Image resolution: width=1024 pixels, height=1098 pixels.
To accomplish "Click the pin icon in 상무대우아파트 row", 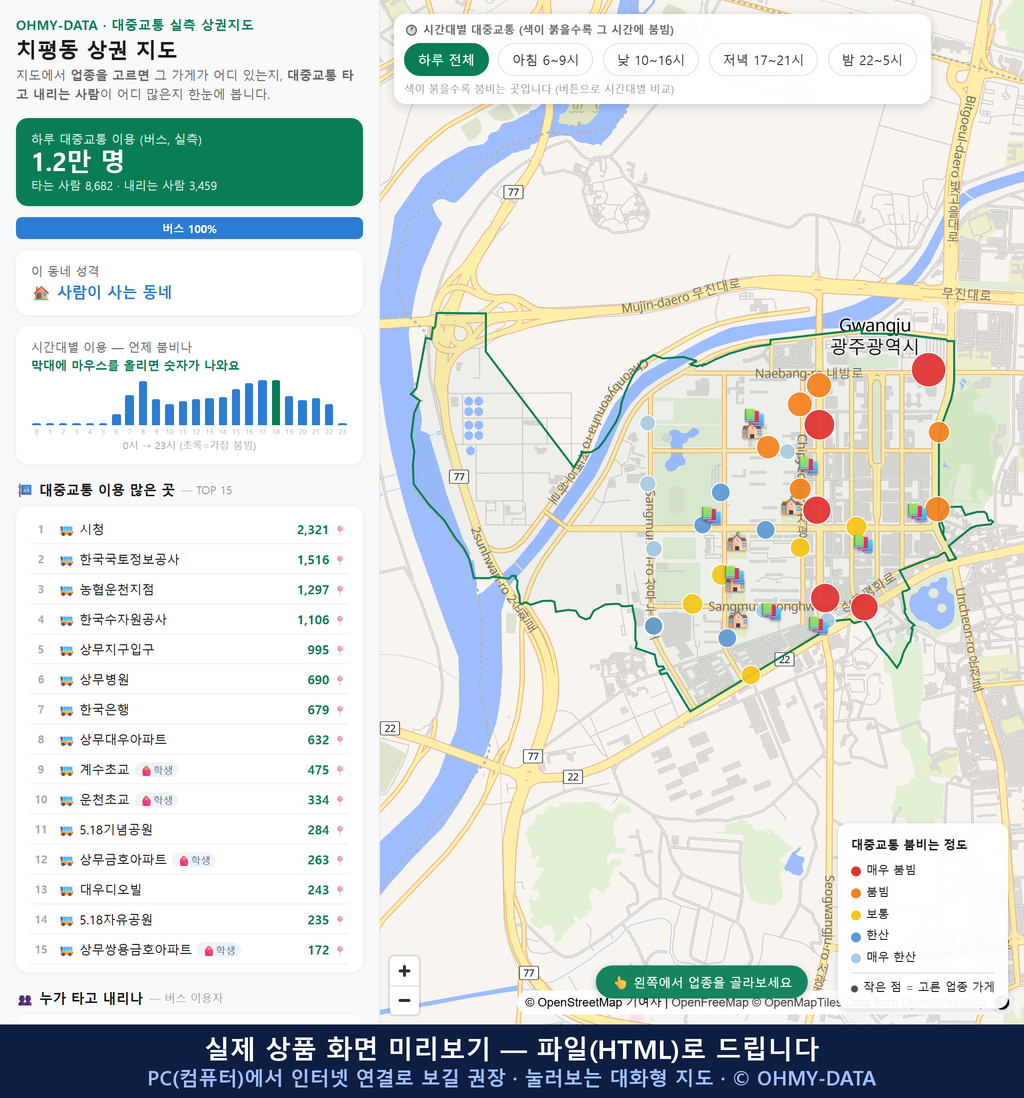I will [340, 740].
